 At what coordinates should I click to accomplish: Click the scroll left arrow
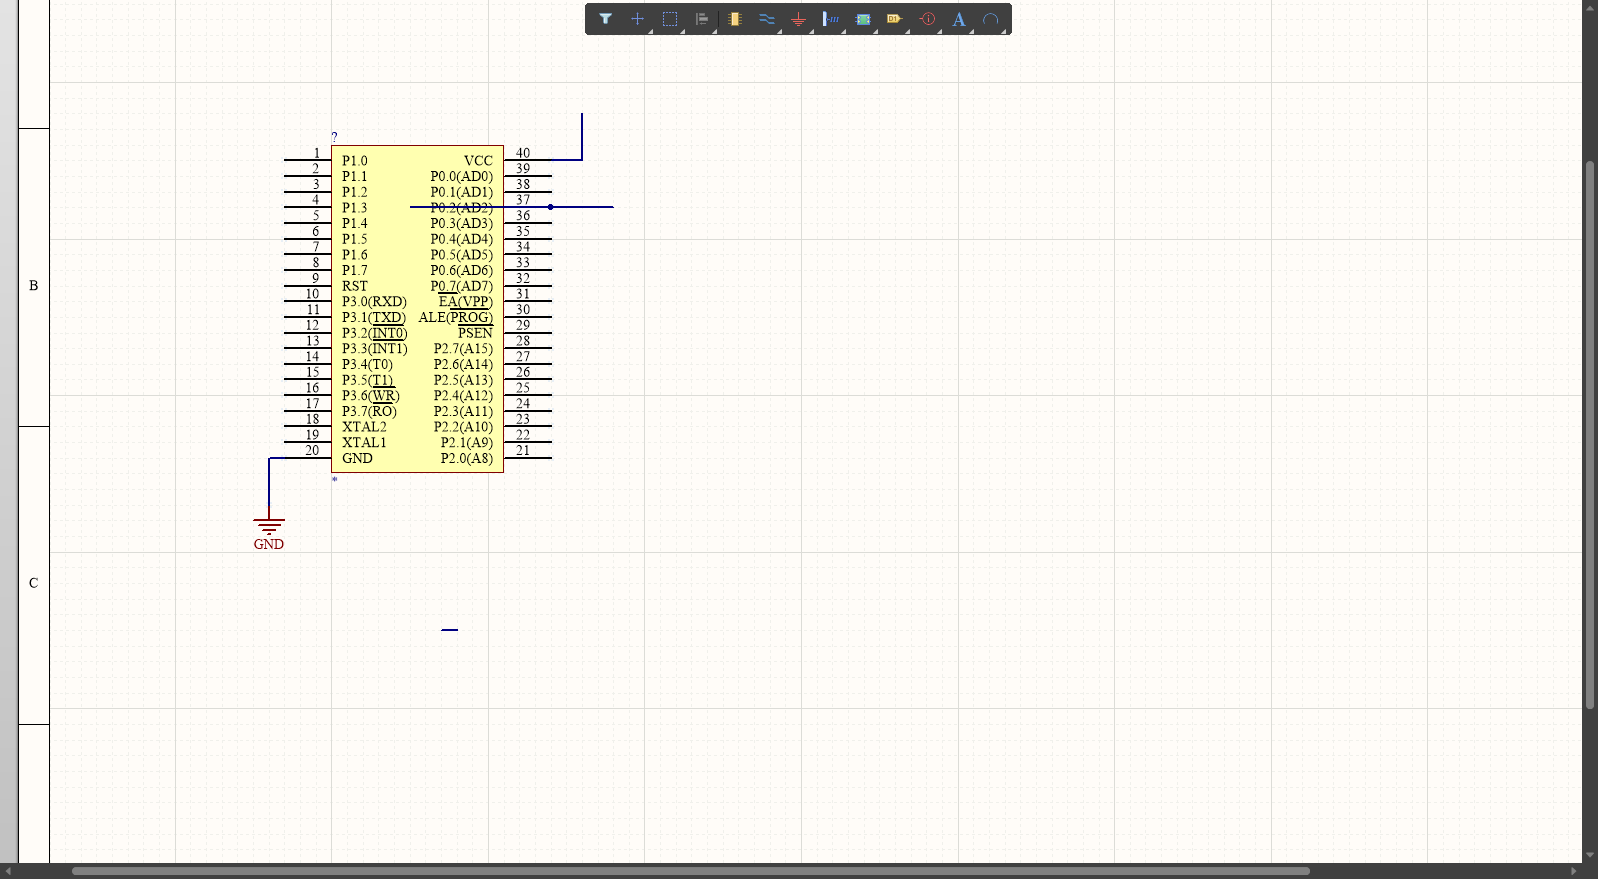point(8,871)
